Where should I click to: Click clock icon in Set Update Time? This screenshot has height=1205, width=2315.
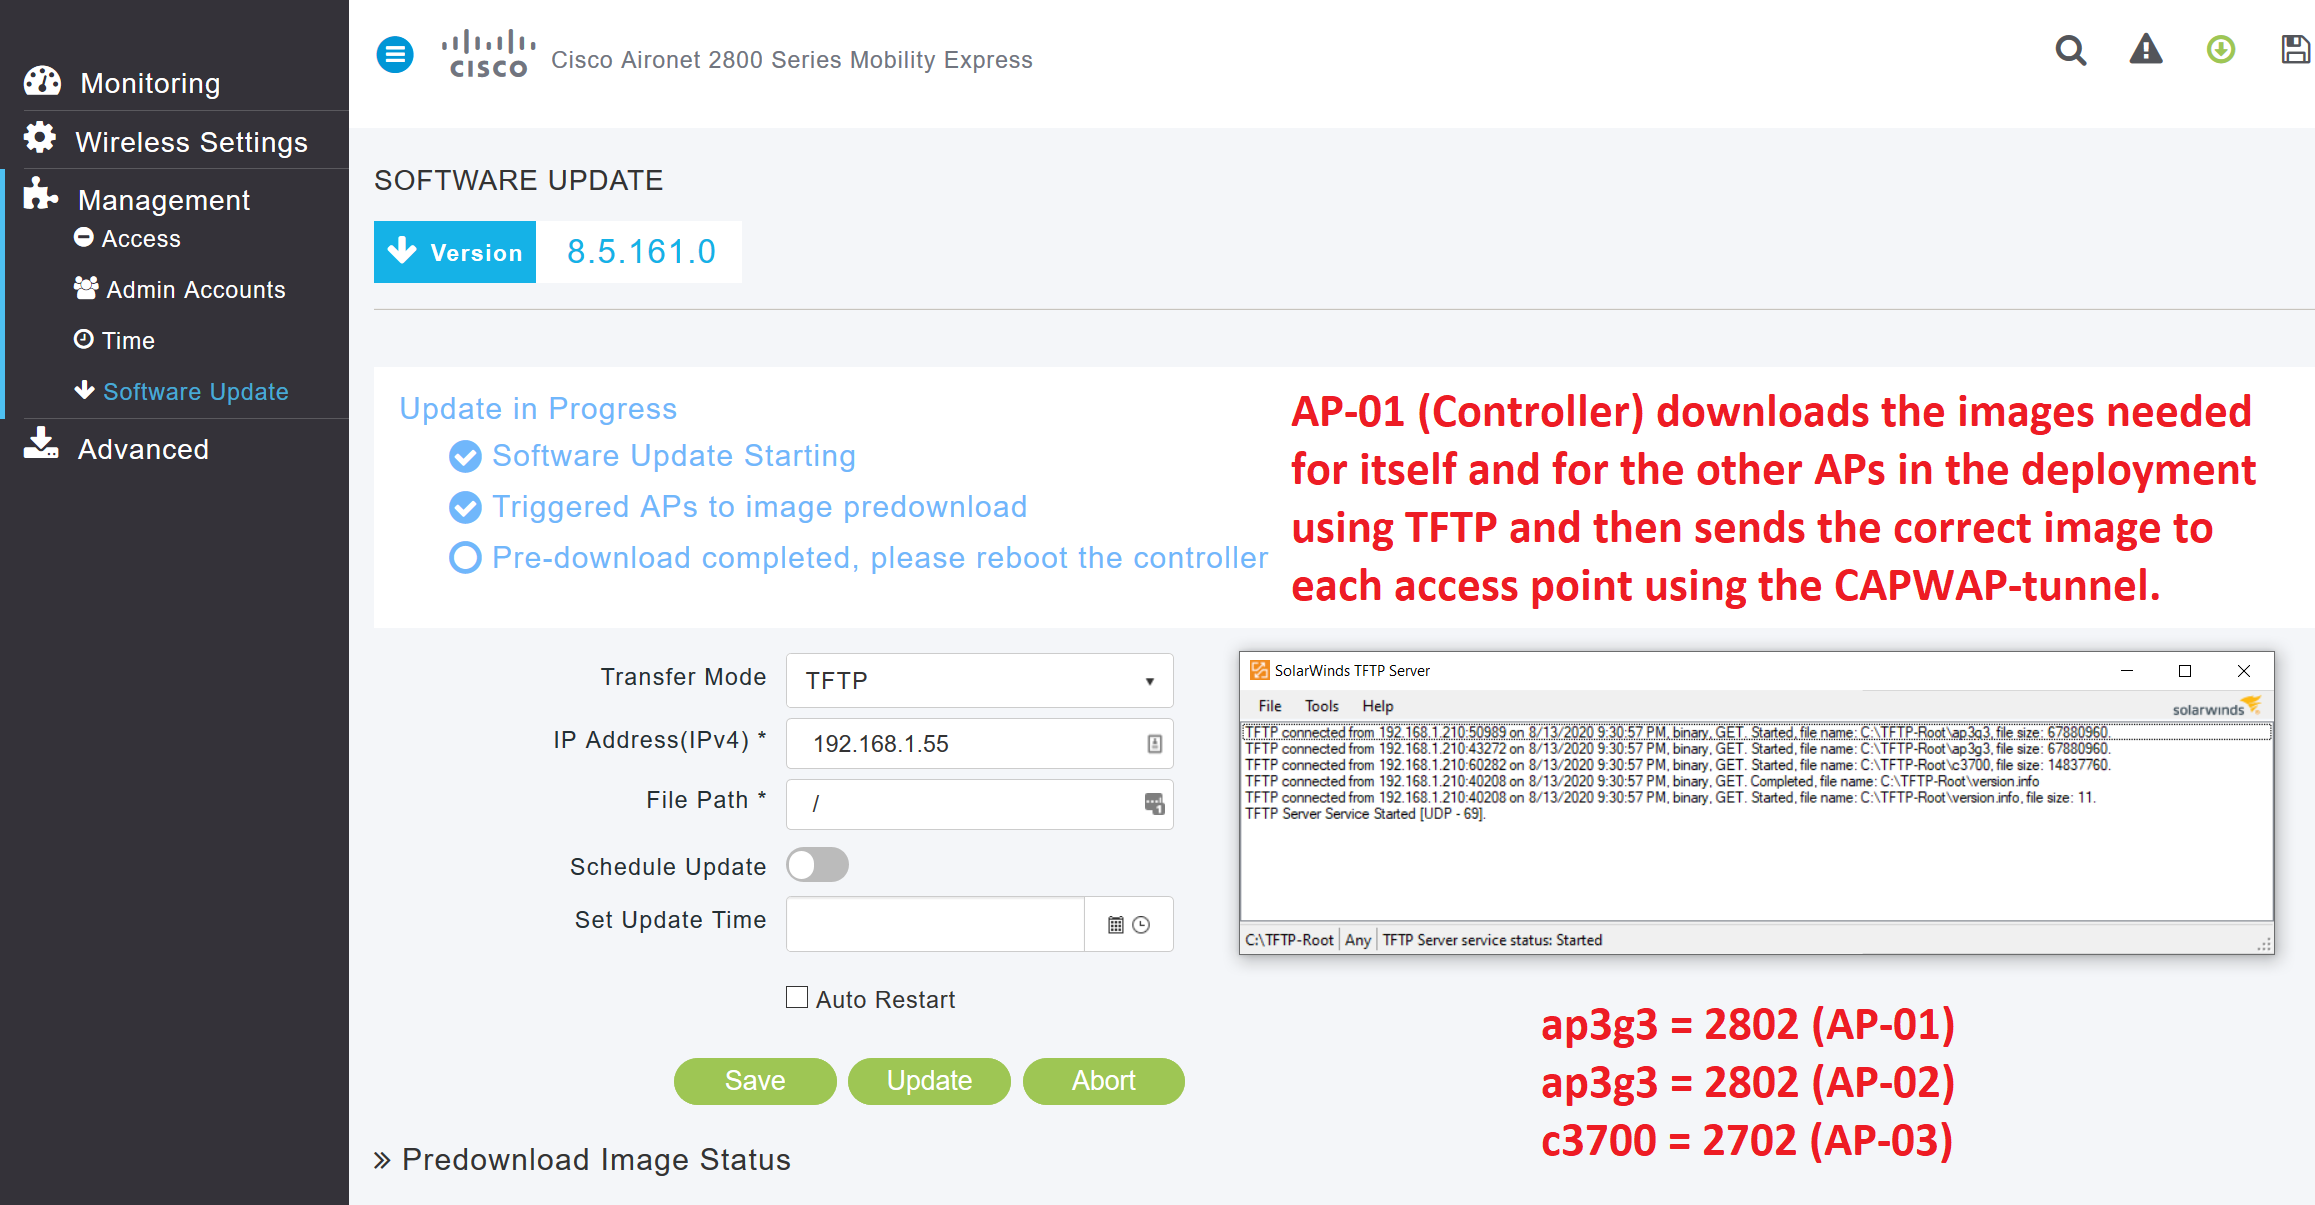click(x=1141, y=925)
